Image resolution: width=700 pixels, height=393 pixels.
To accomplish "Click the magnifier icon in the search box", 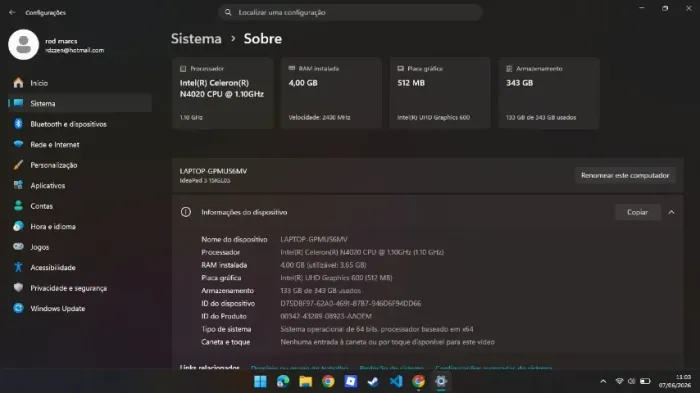I will [x=228, y=13].
